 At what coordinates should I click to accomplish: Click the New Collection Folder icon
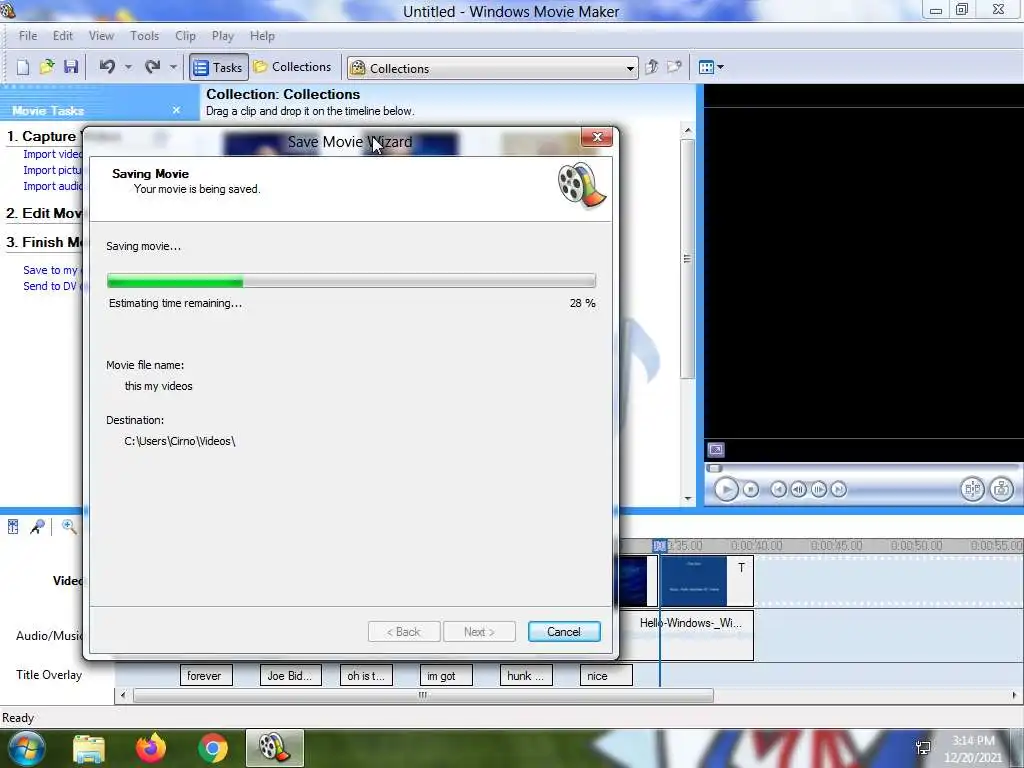[x=674, y=67]
